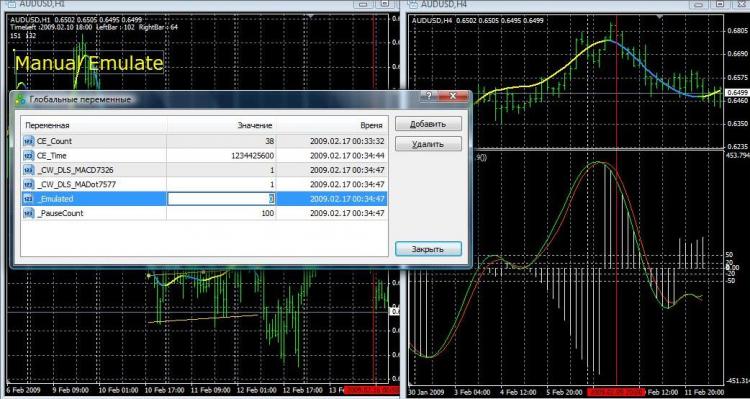Close the dialog with Закрыть button
This screenshot has height=399, width=750.
click(x=428, y=249)
